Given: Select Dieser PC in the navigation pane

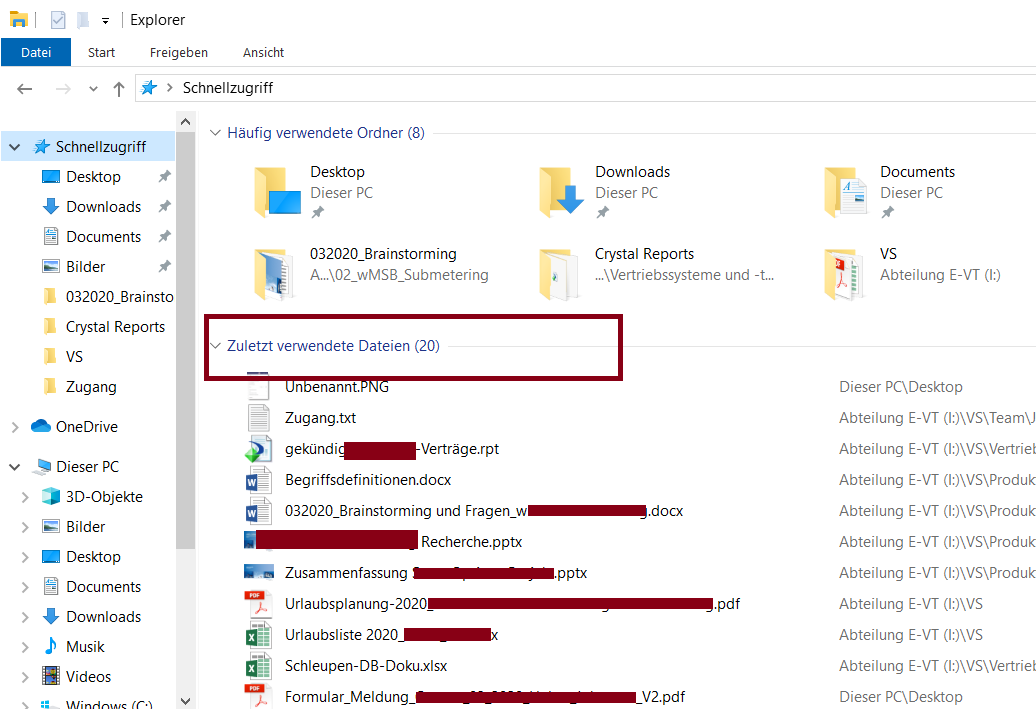Looking at the screenshot, I should [87, 466].
